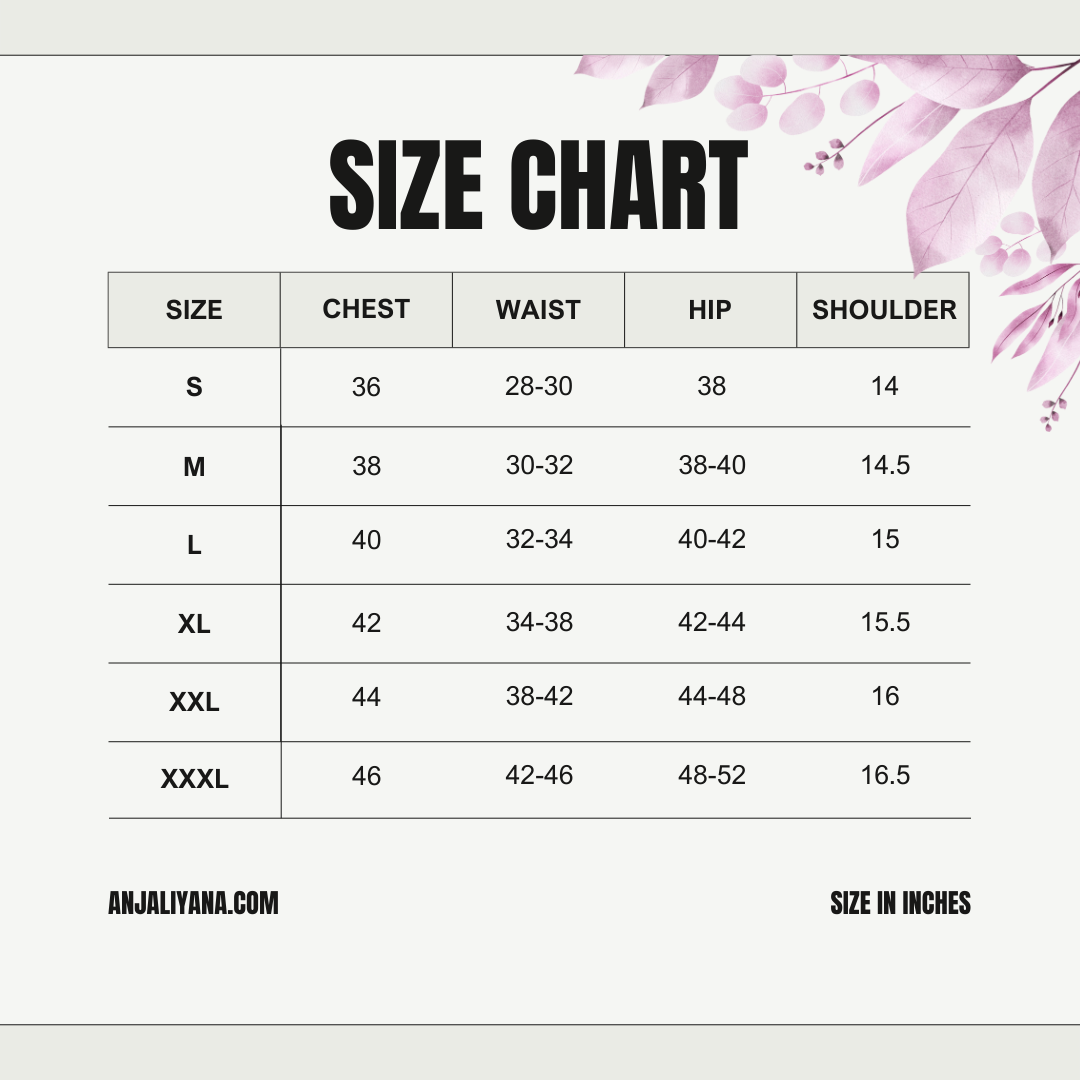This screenshot has height=1080, width=1080.
Task: Select shoulder value 16.5
Action: [x=885, y=775]
